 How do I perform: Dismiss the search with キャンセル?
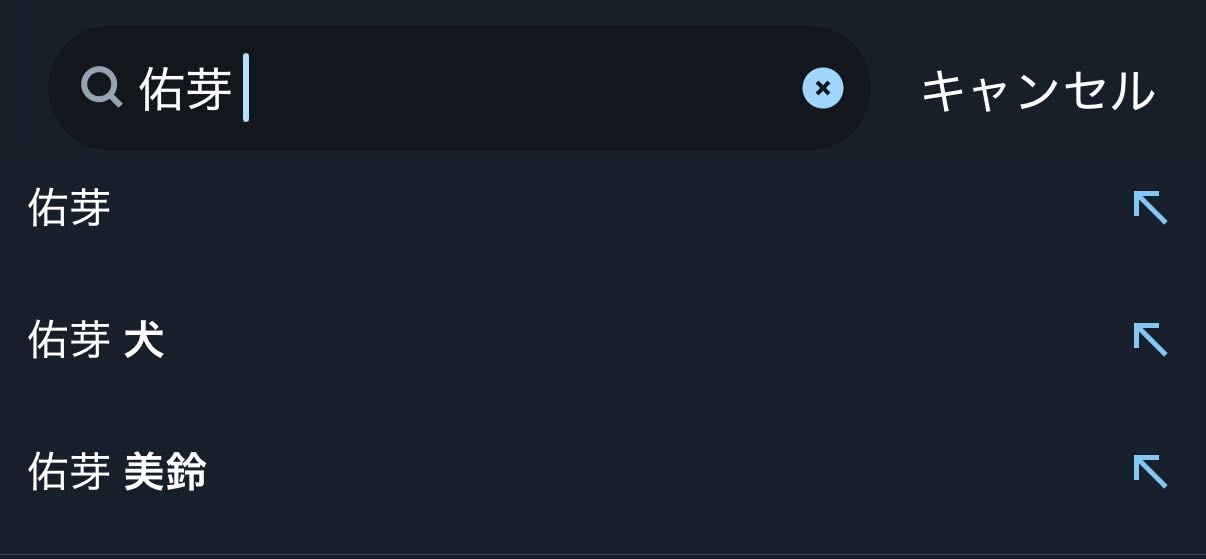click(x=1037, y=91)
